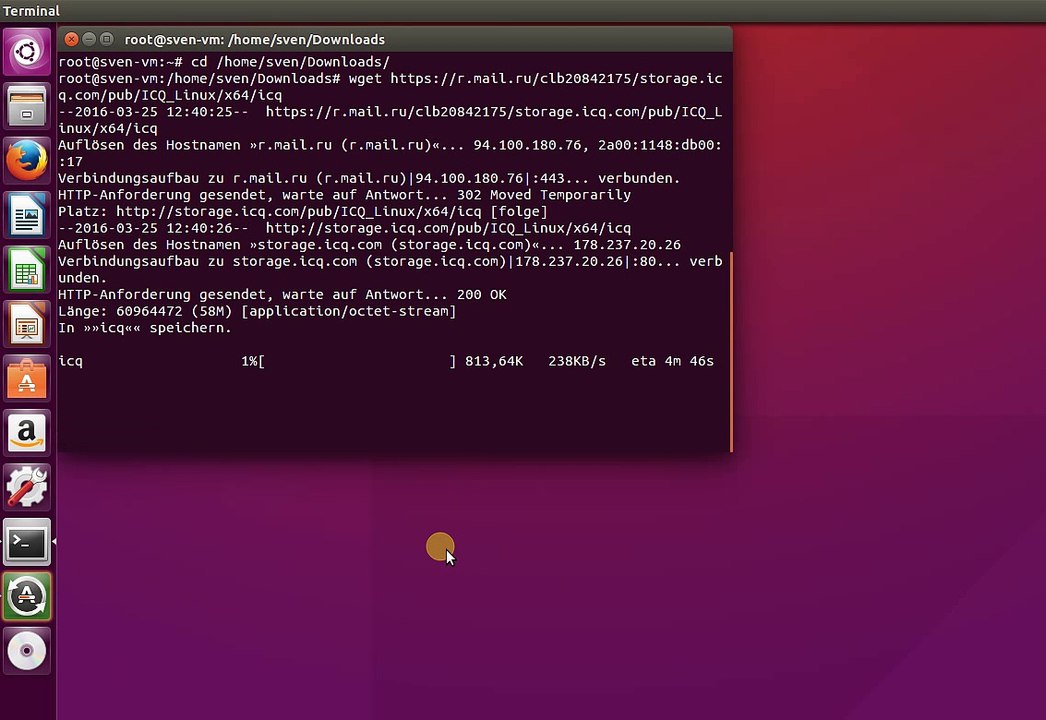Image resolution: width=1046 pixels, height=720 pixels.
Task: Open the Software Updater icon
Action: pos(27,597)
